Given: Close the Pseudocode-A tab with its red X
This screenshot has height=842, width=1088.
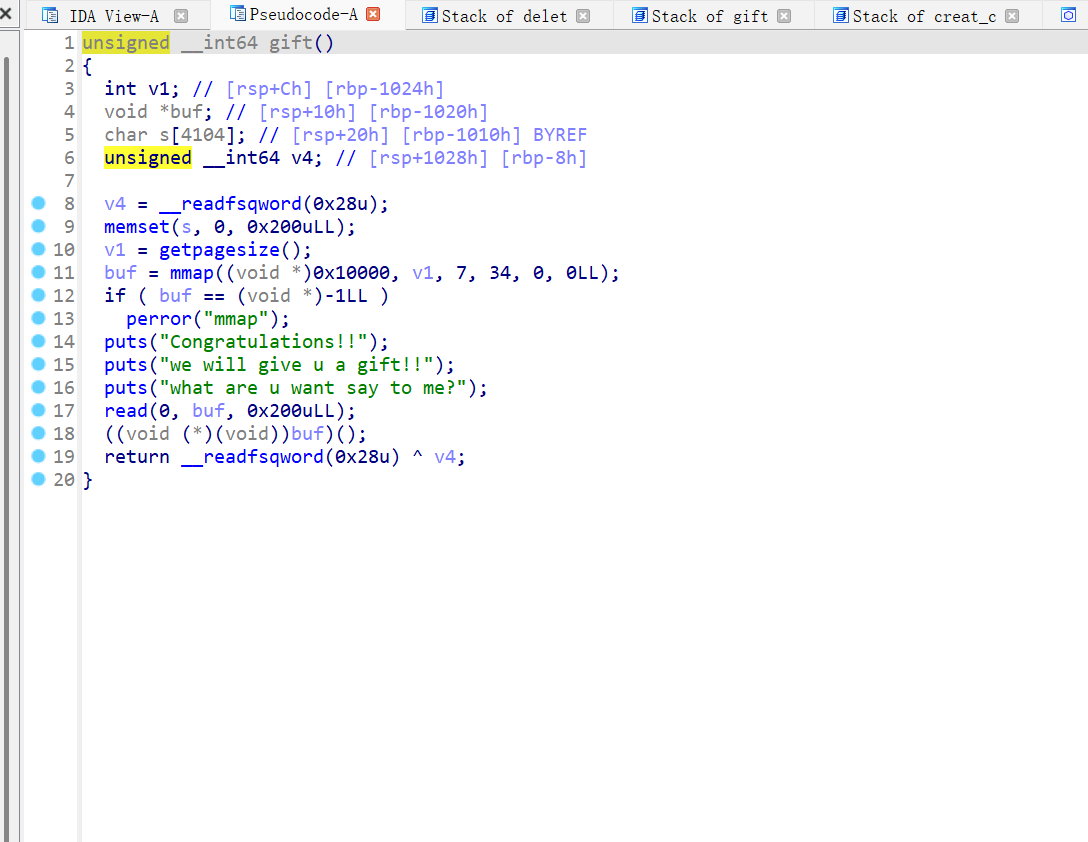Looking at the screenshot, I should (372, 14).
